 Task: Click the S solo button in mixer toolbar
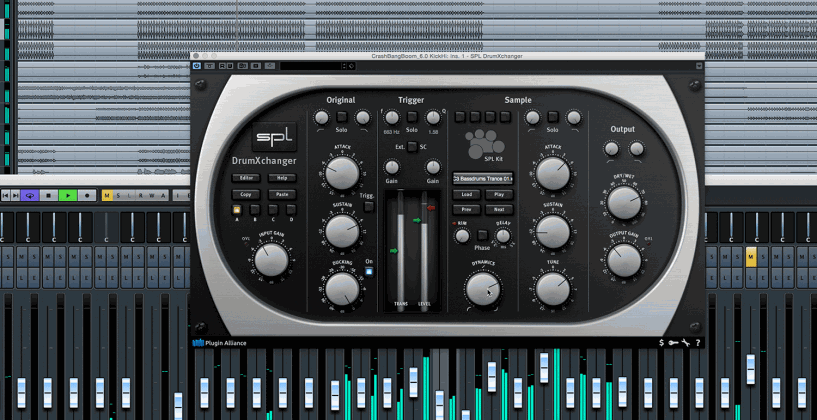(x=118, y=195)
